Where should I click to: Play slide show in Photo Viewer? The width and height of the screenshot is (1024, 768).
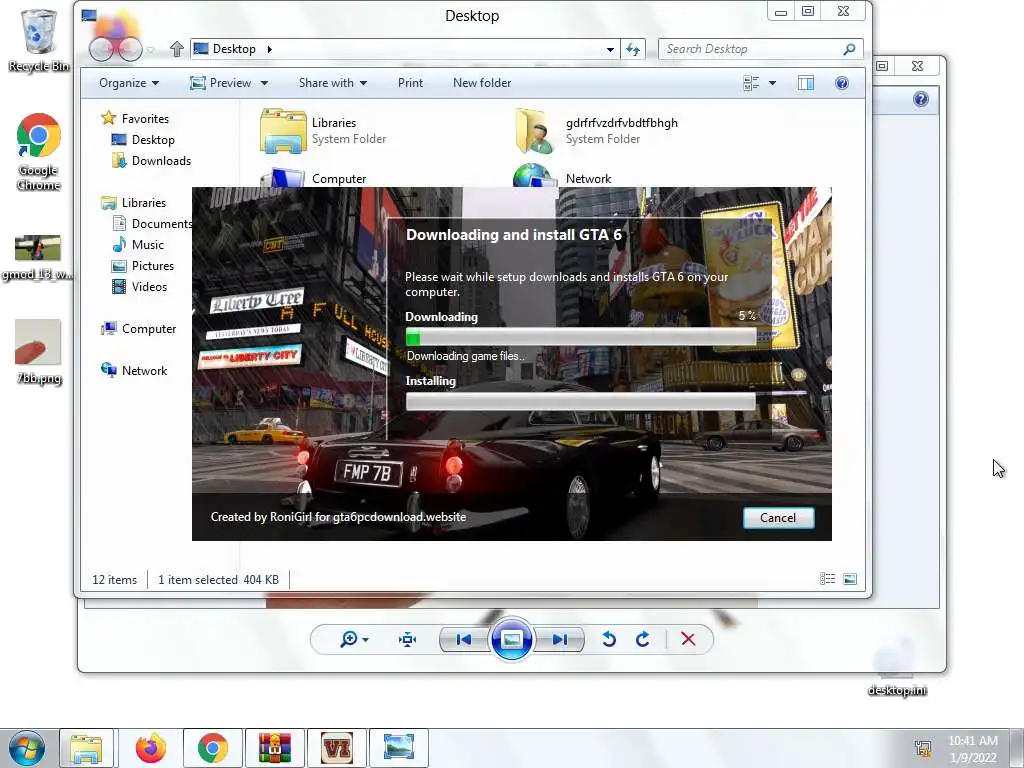tap(511, 639)
